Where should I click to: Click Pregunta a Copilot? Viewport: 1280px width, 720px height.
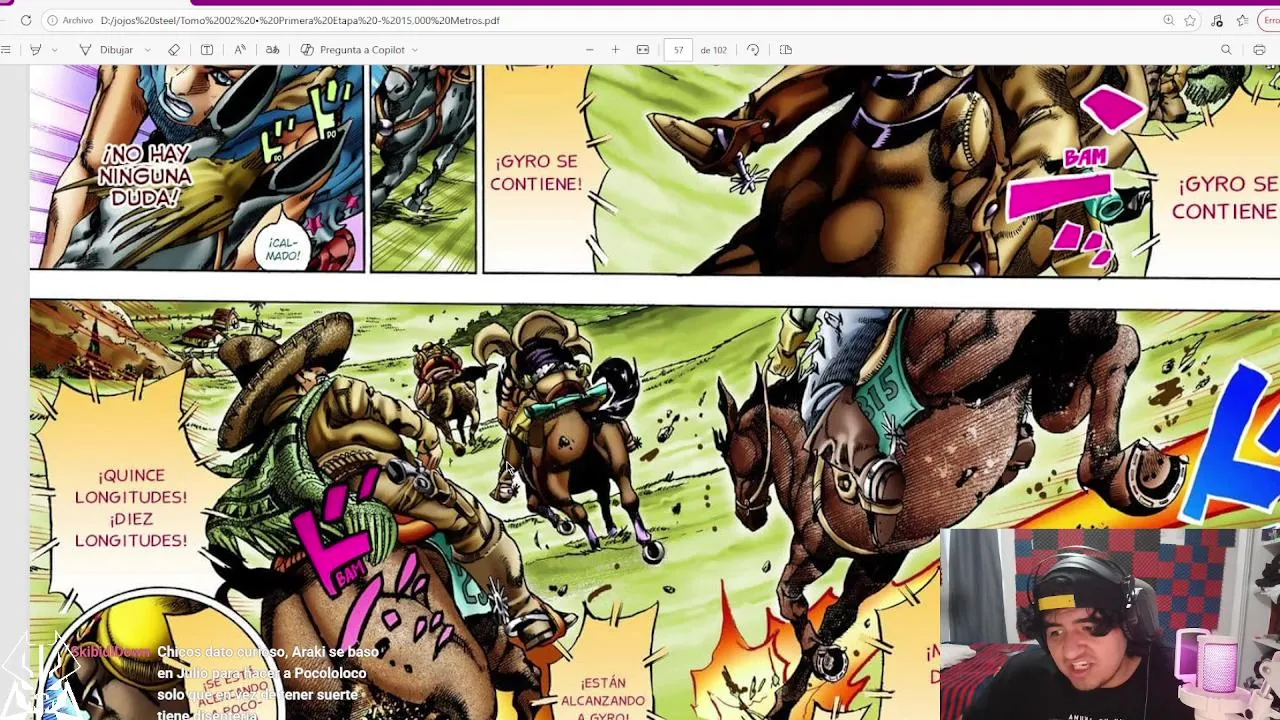pos(353,50)
